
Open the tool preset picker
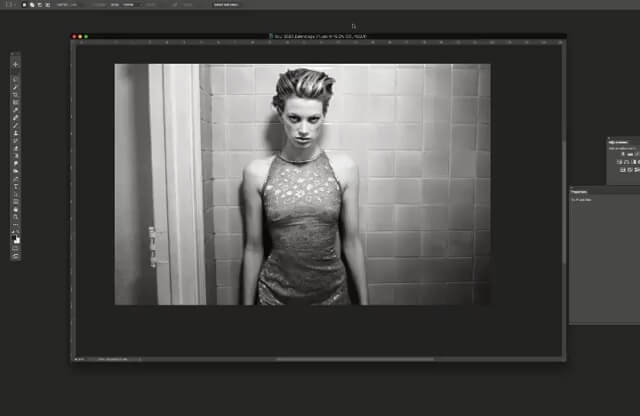10,5
